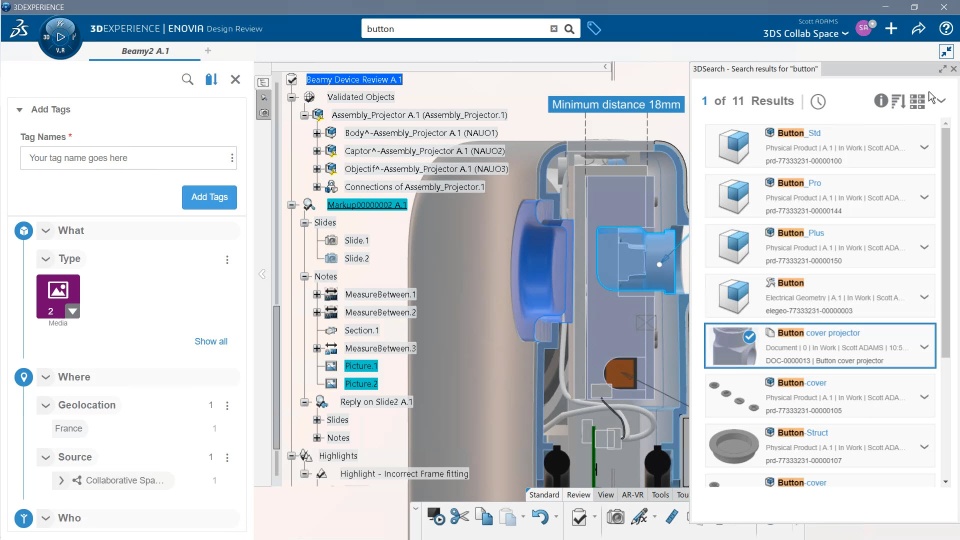The height and width of the screenshot is (540, 960).
Task: Expand the Collaborative Spa... source entry
Action: pos(61,481)
